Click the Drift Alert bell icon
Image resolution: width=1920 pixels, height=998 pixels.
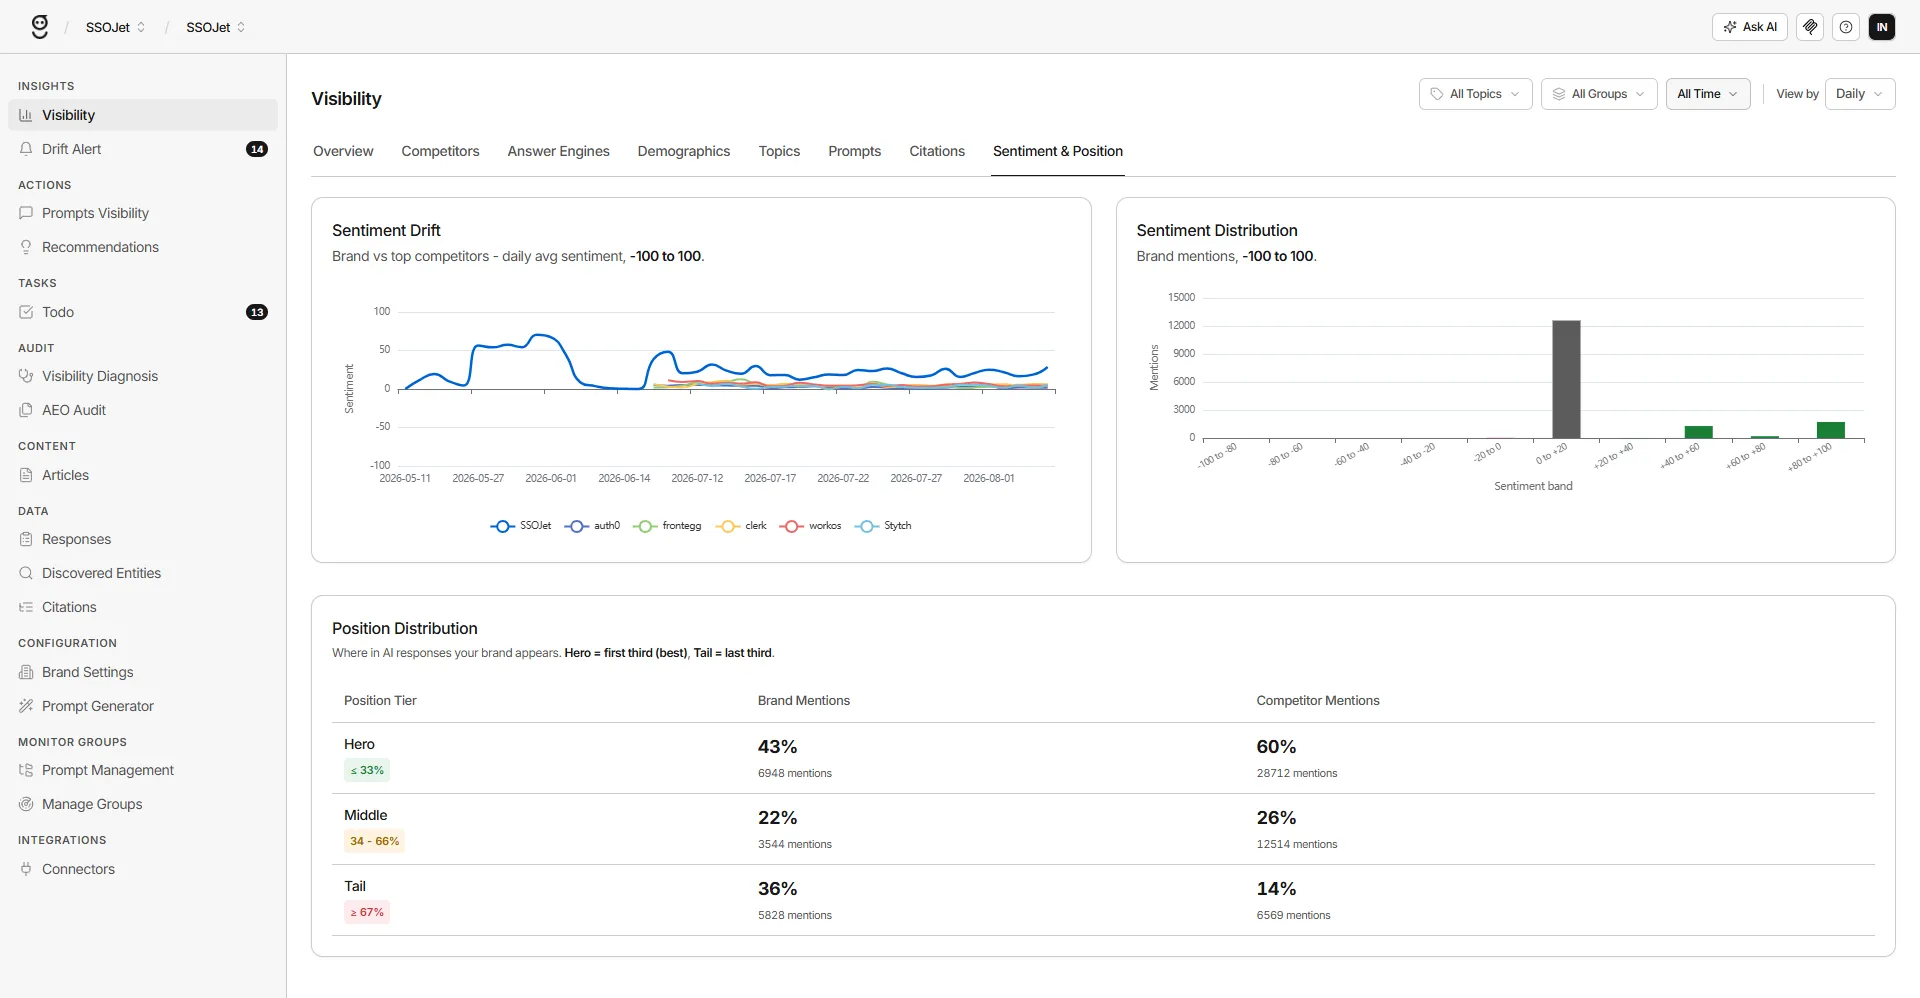(26, 149)
